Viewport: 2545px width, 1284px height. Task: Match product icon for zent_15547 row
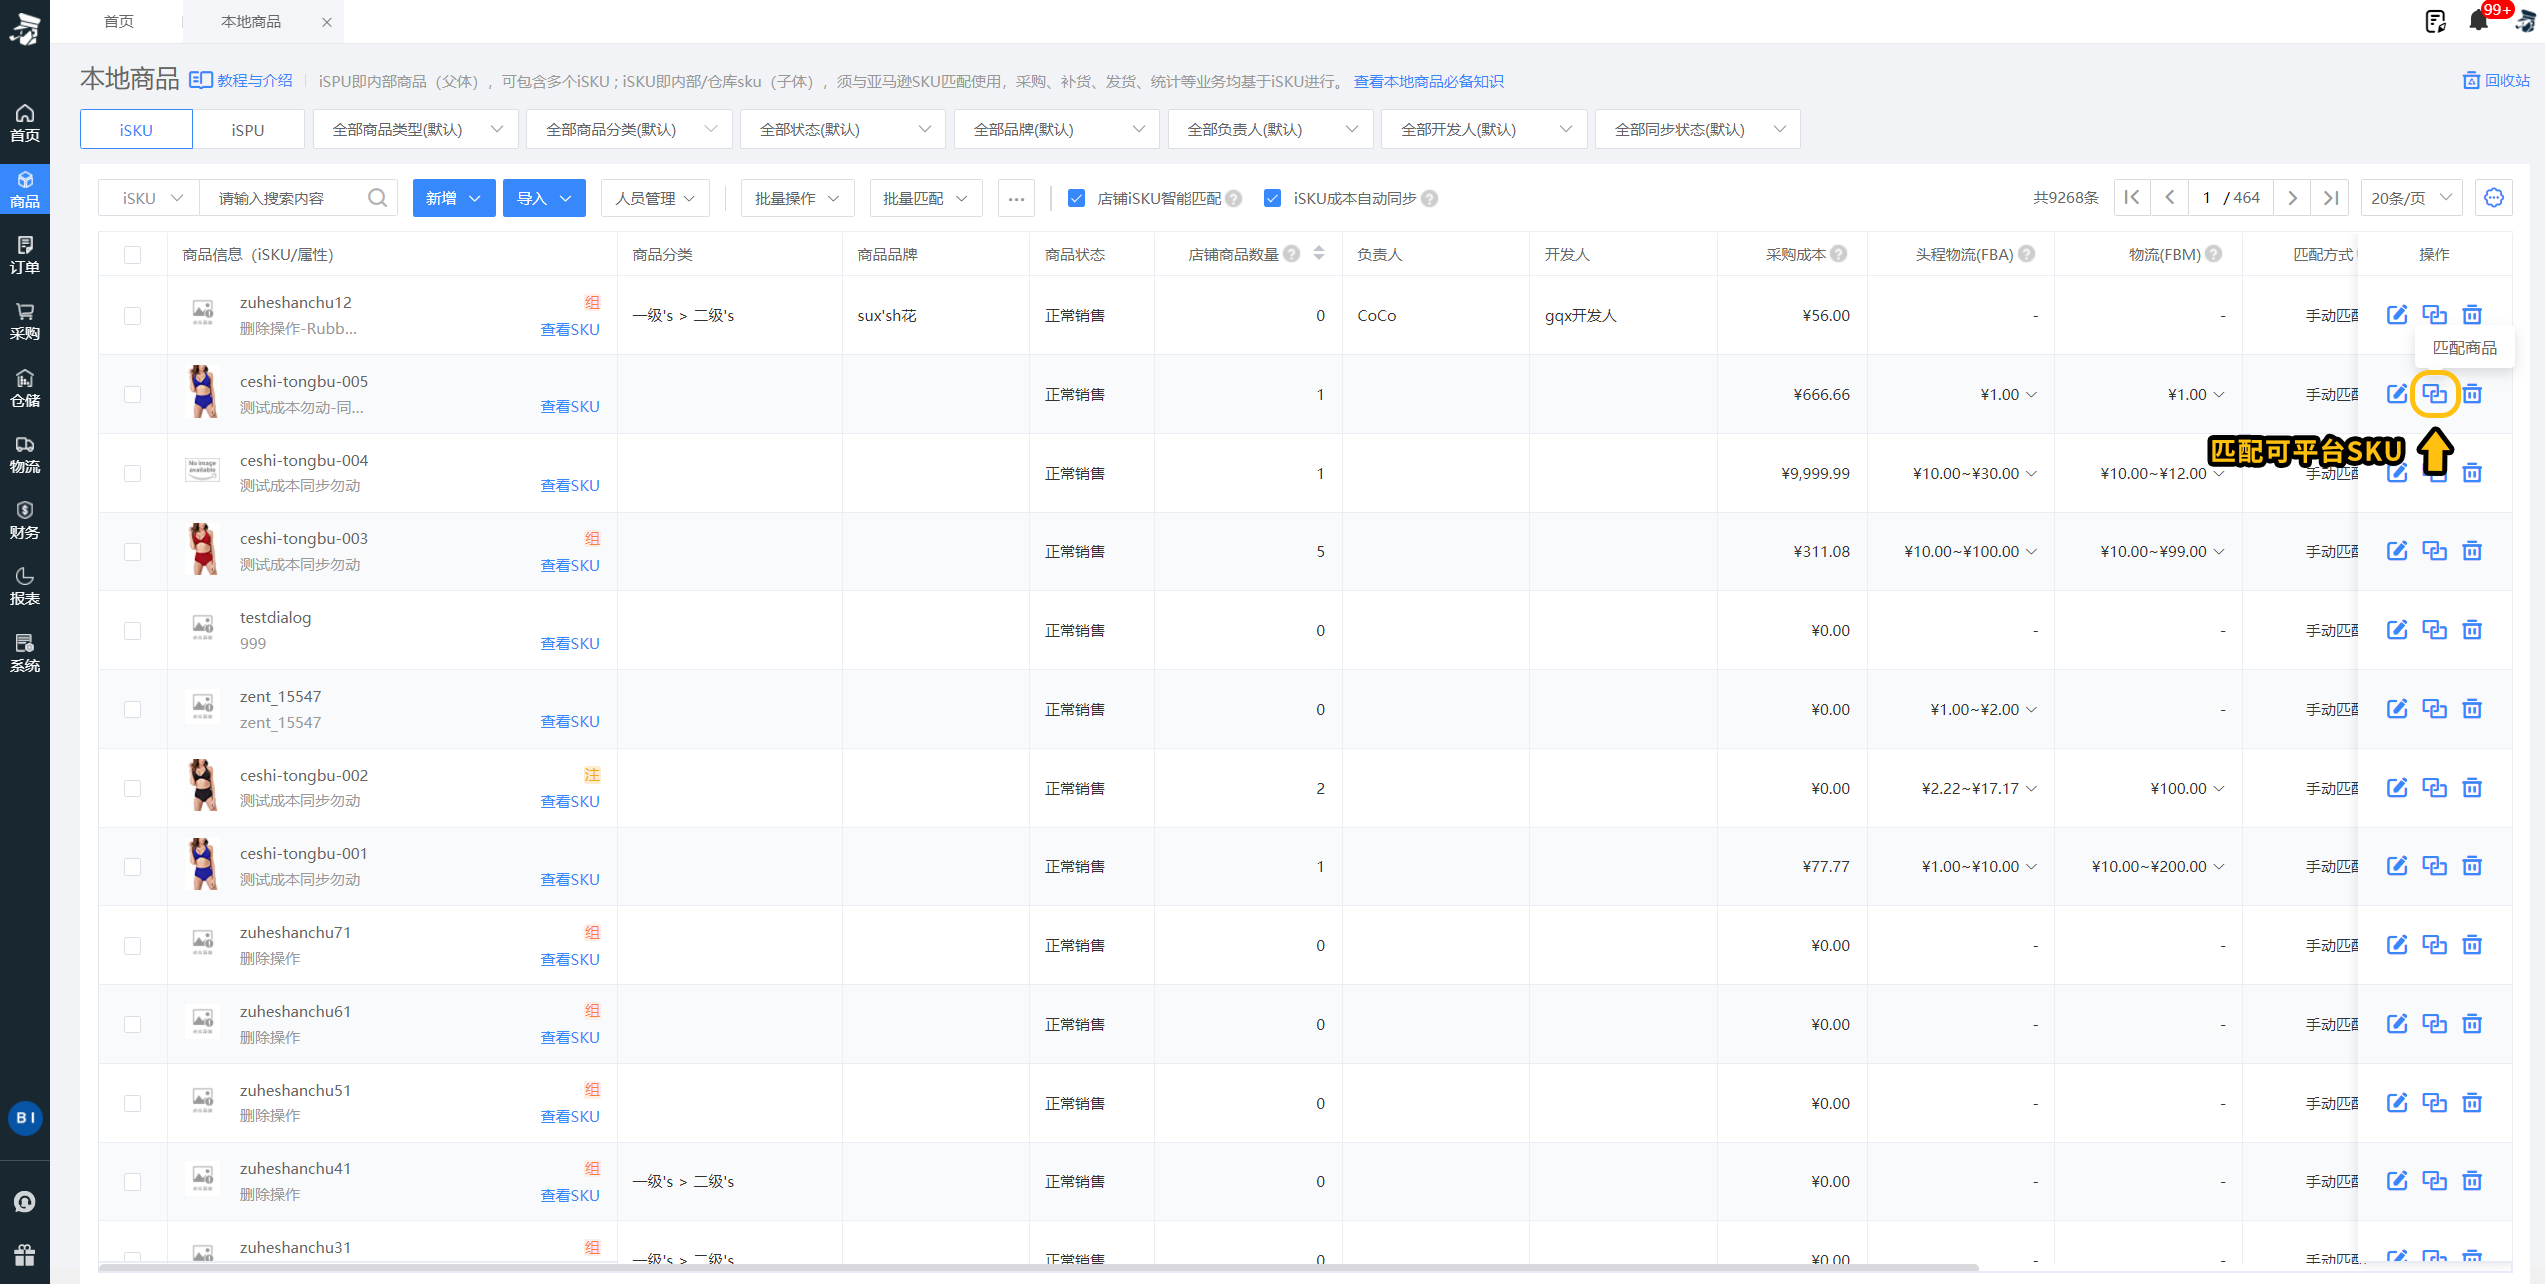(2434, 709)
